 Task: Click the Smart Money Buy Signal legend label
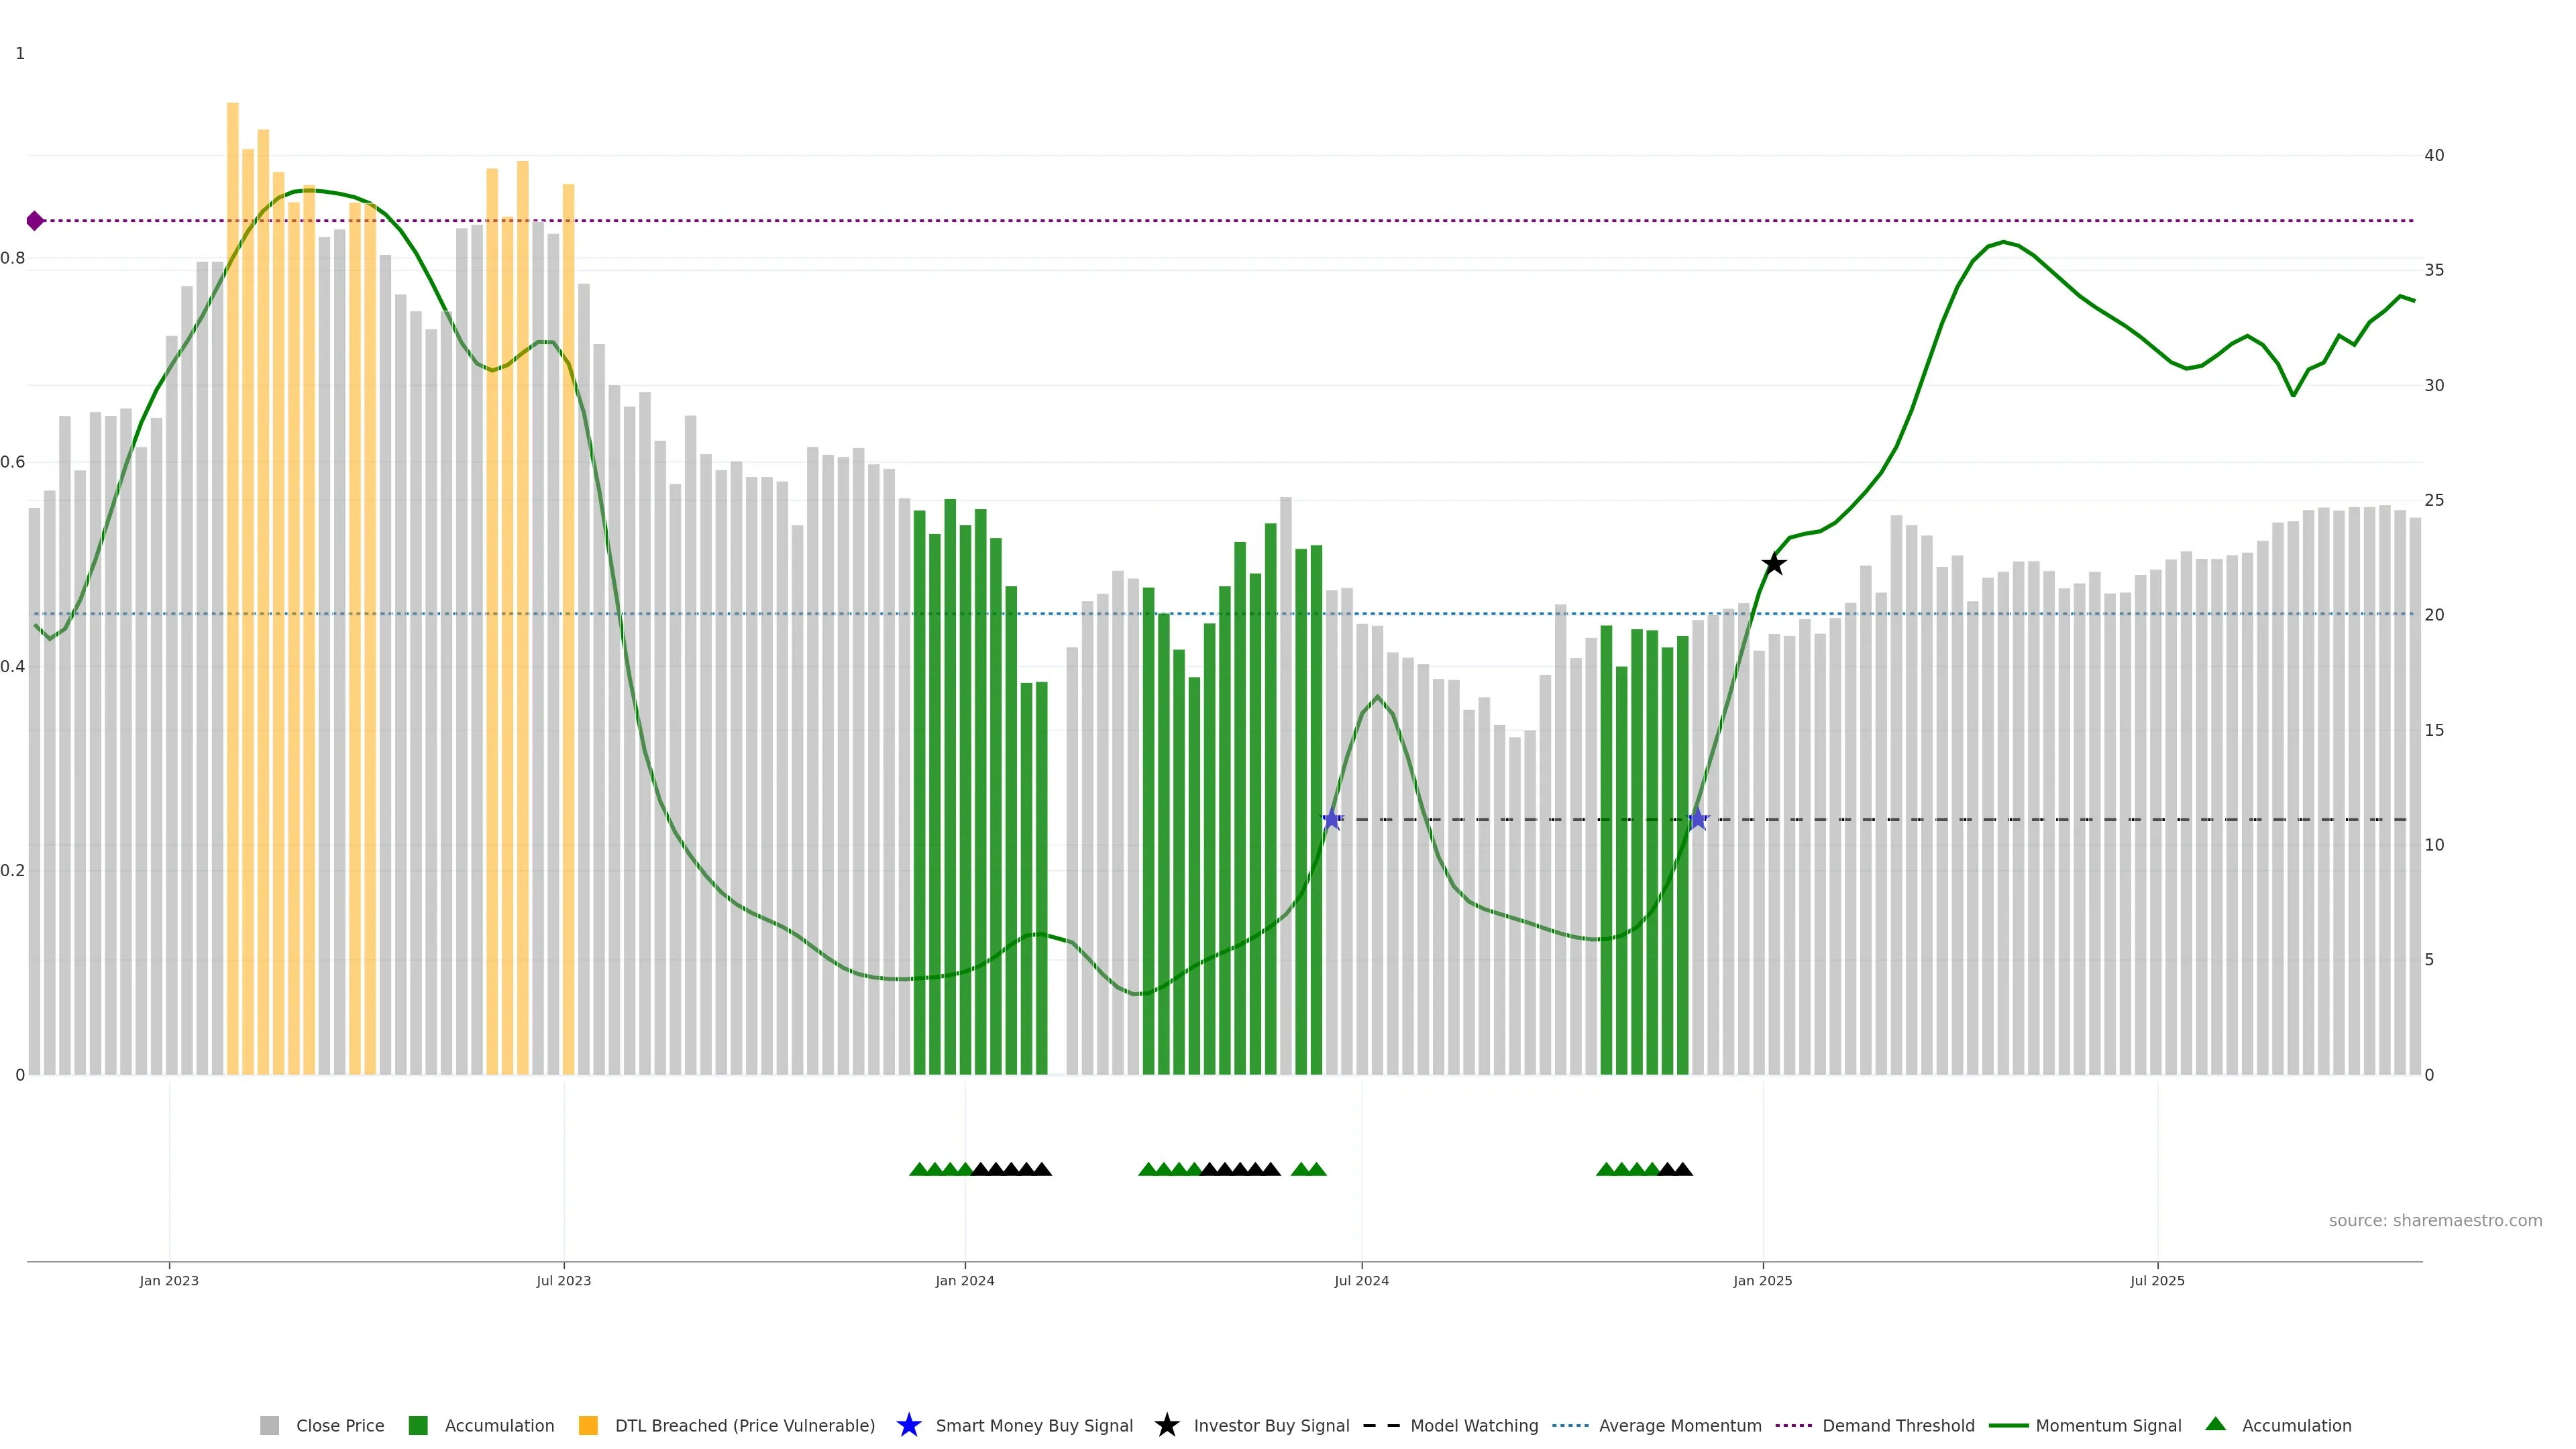[x=1034, y=1425]
